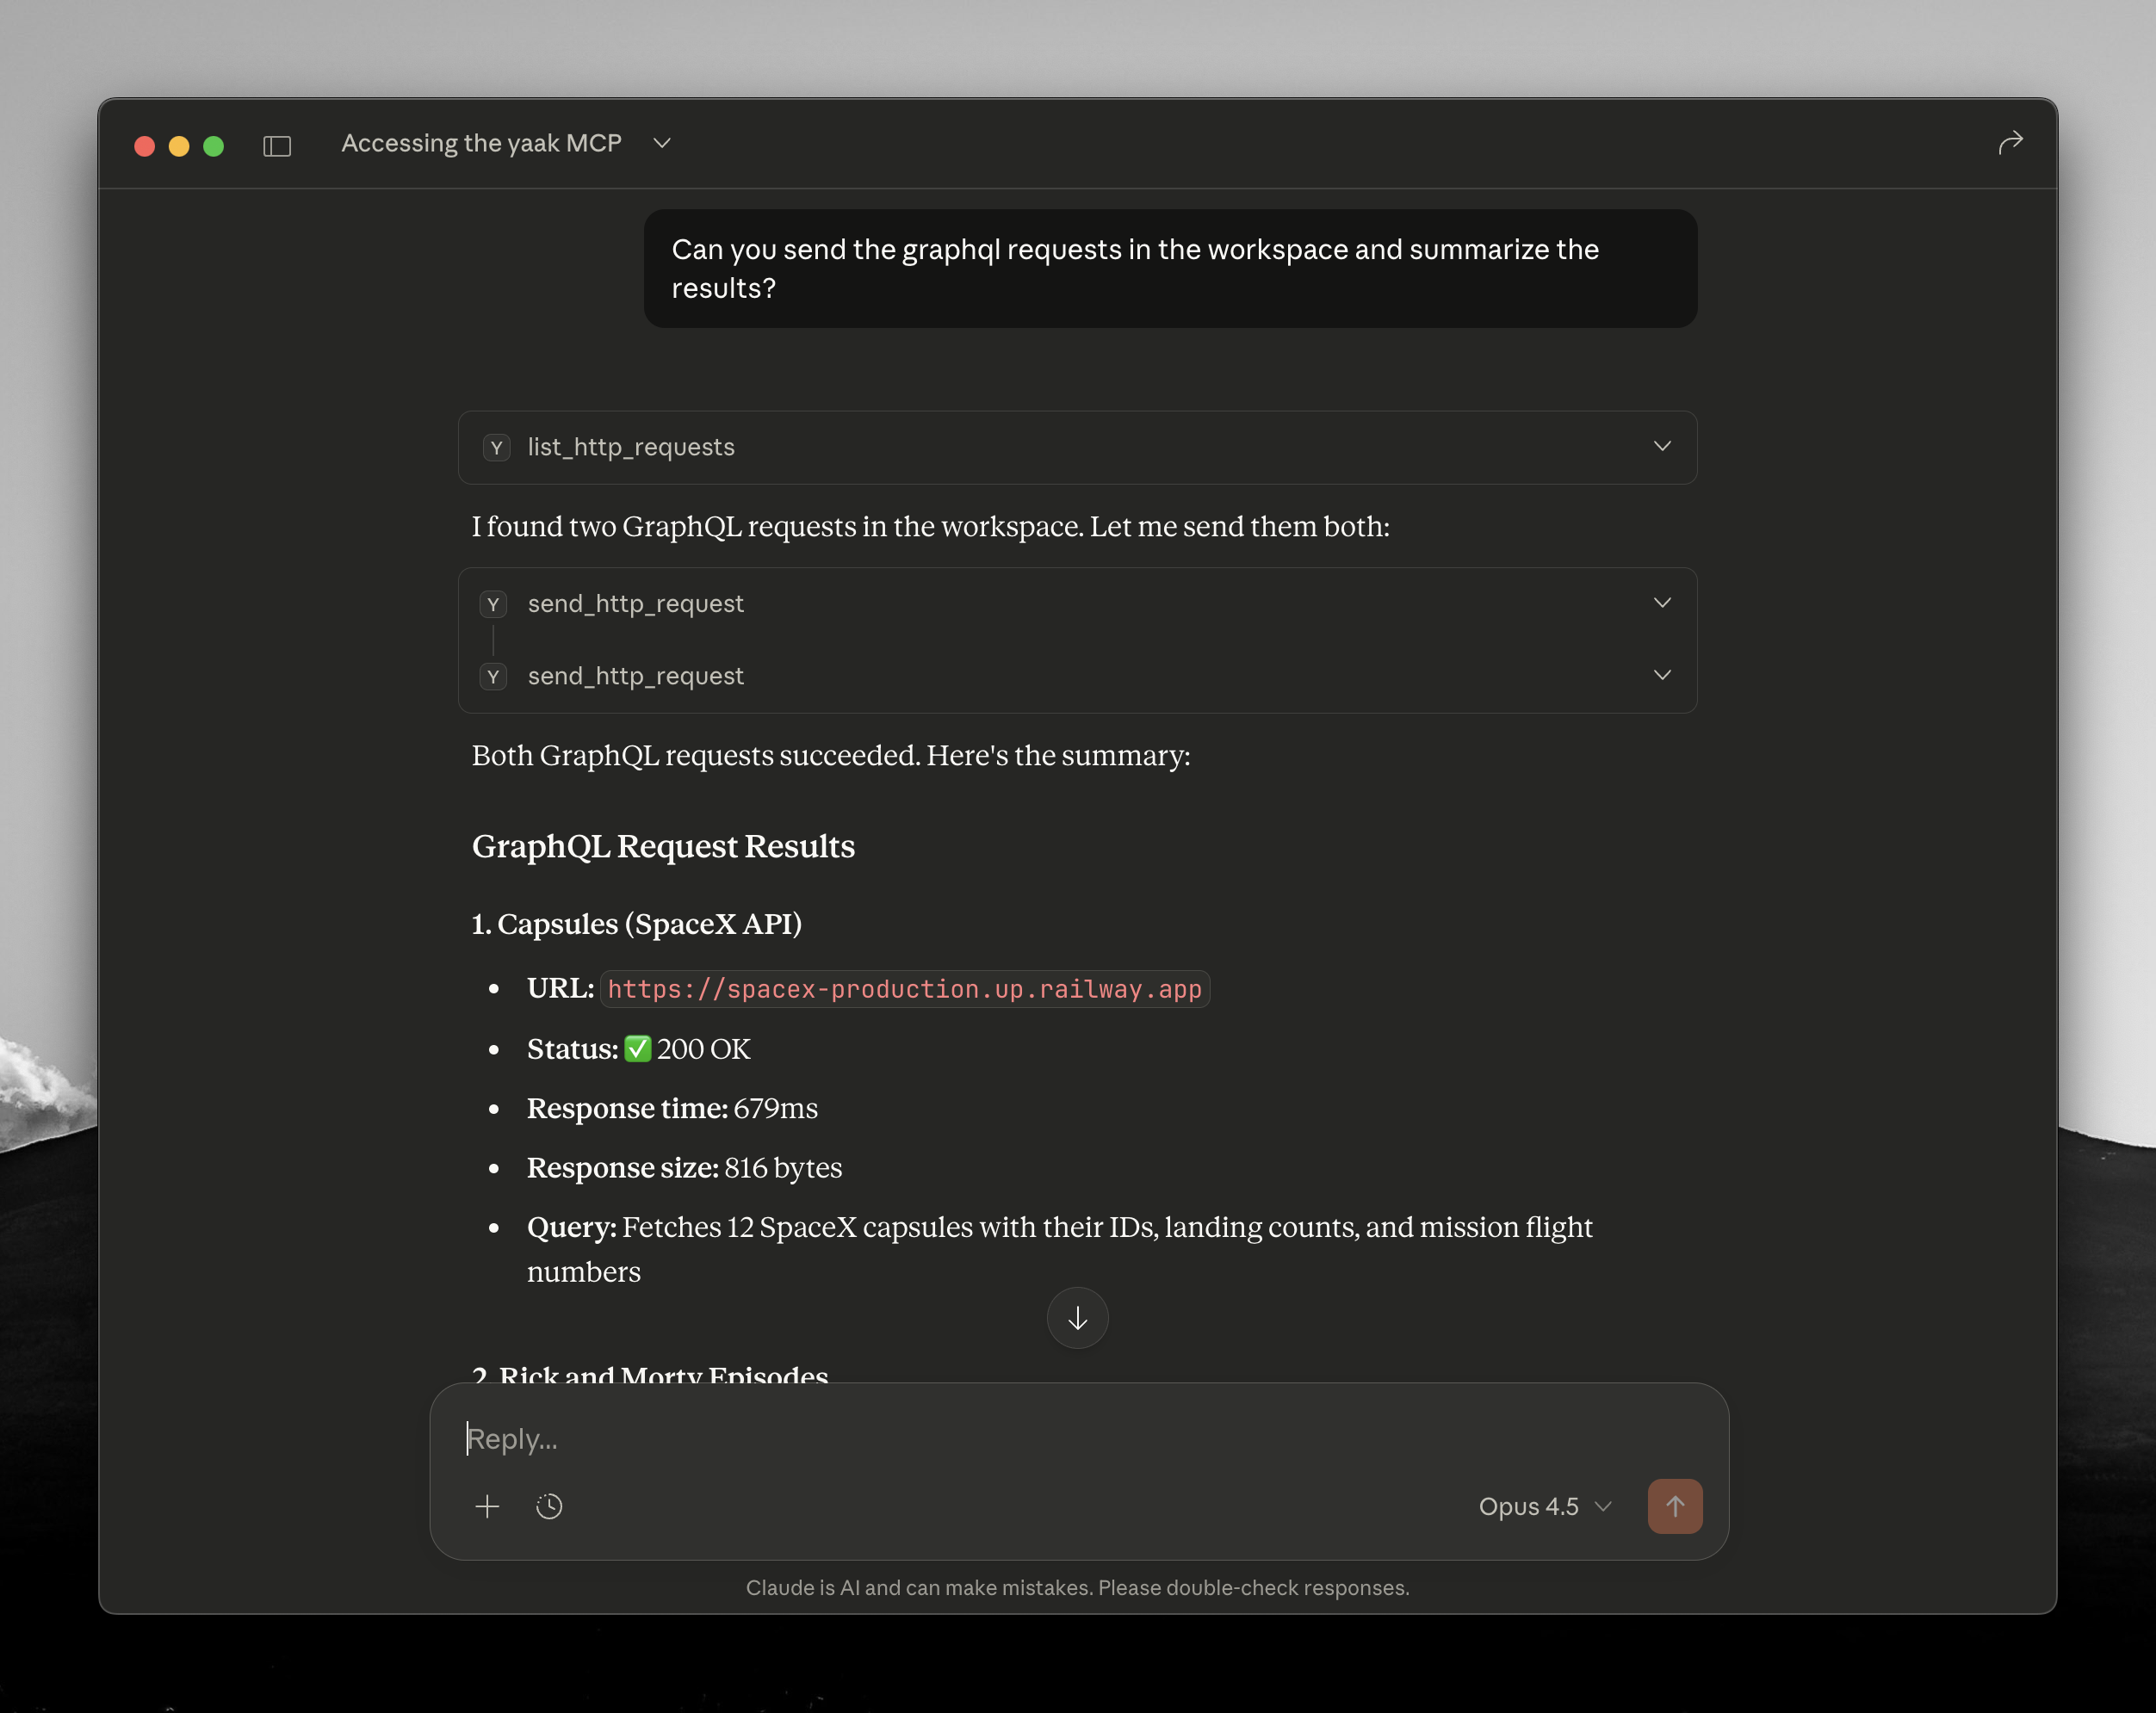Open the chat title dropdown chevron
This screenshot has width=2156, height=1713.
662,143
